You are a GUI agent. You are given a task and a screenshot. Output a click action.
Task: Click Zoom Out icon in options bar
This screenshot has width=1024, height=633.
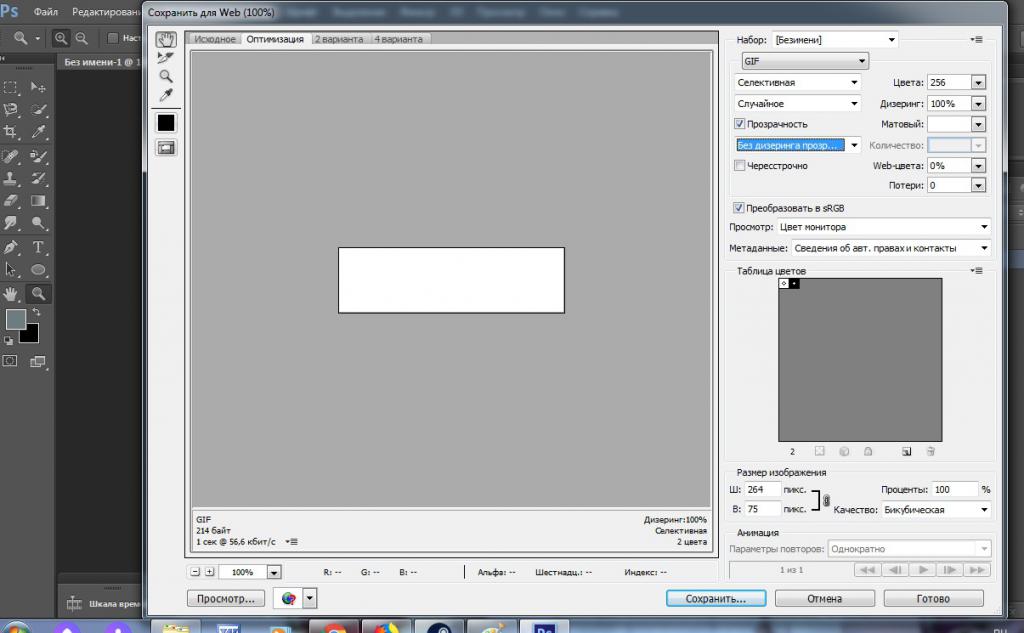coord(82,39)
